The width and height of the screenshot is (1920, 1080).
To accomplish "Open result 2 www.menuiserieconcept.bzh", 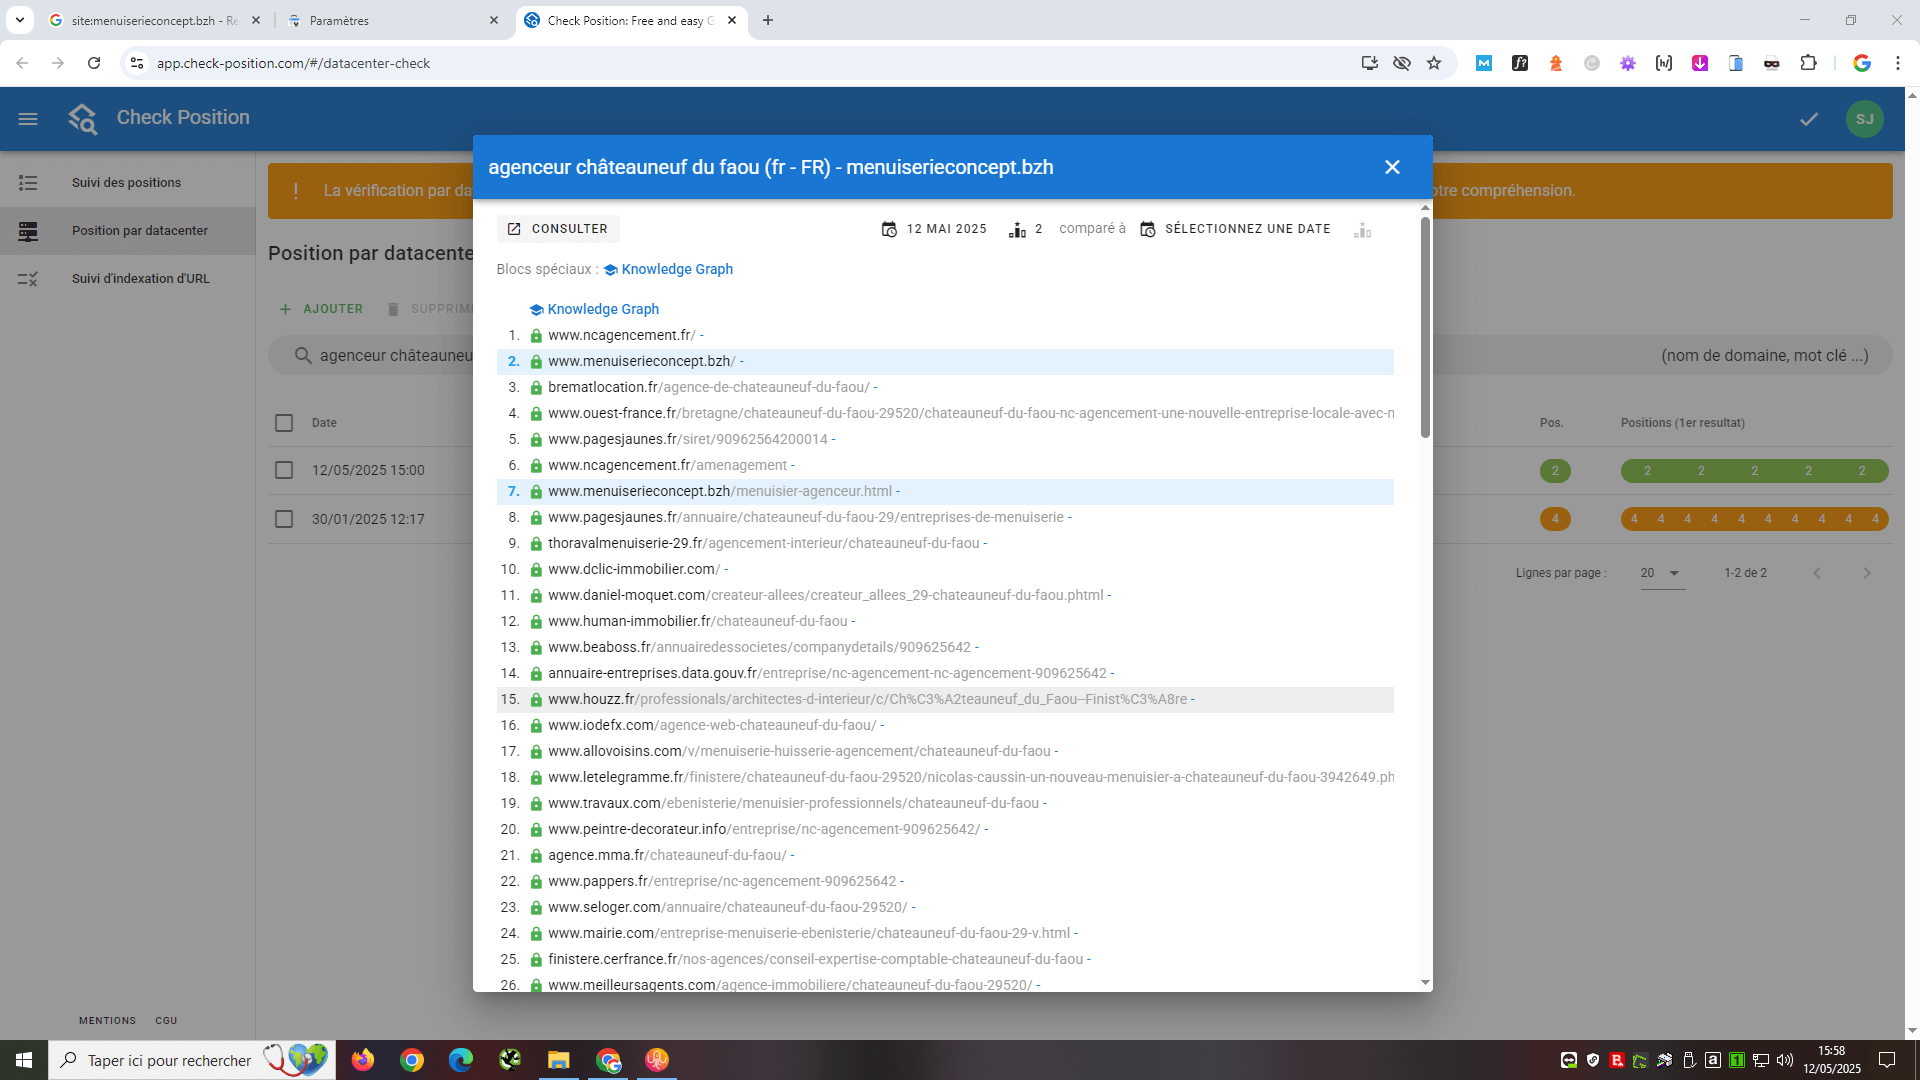I will [x=641, y=361].
